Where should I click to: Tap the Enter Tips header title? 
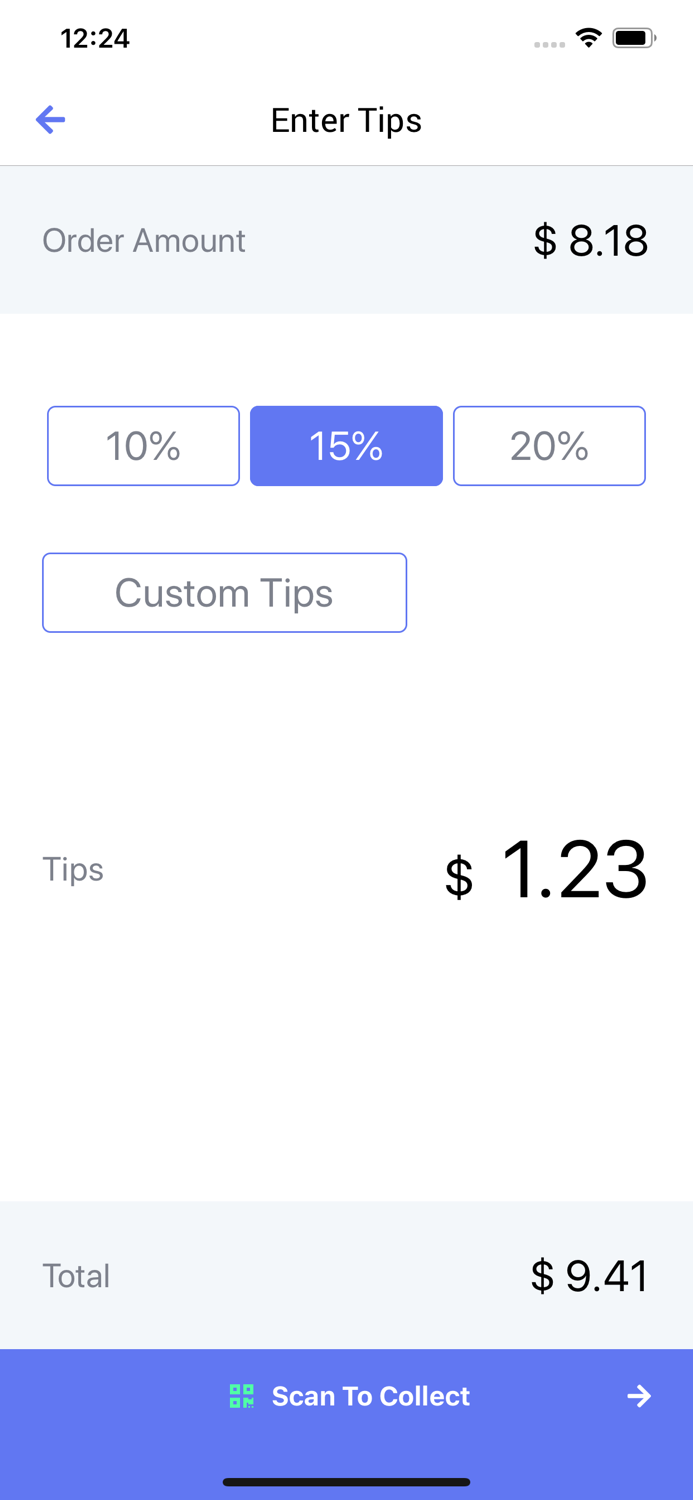coord(346,120)
